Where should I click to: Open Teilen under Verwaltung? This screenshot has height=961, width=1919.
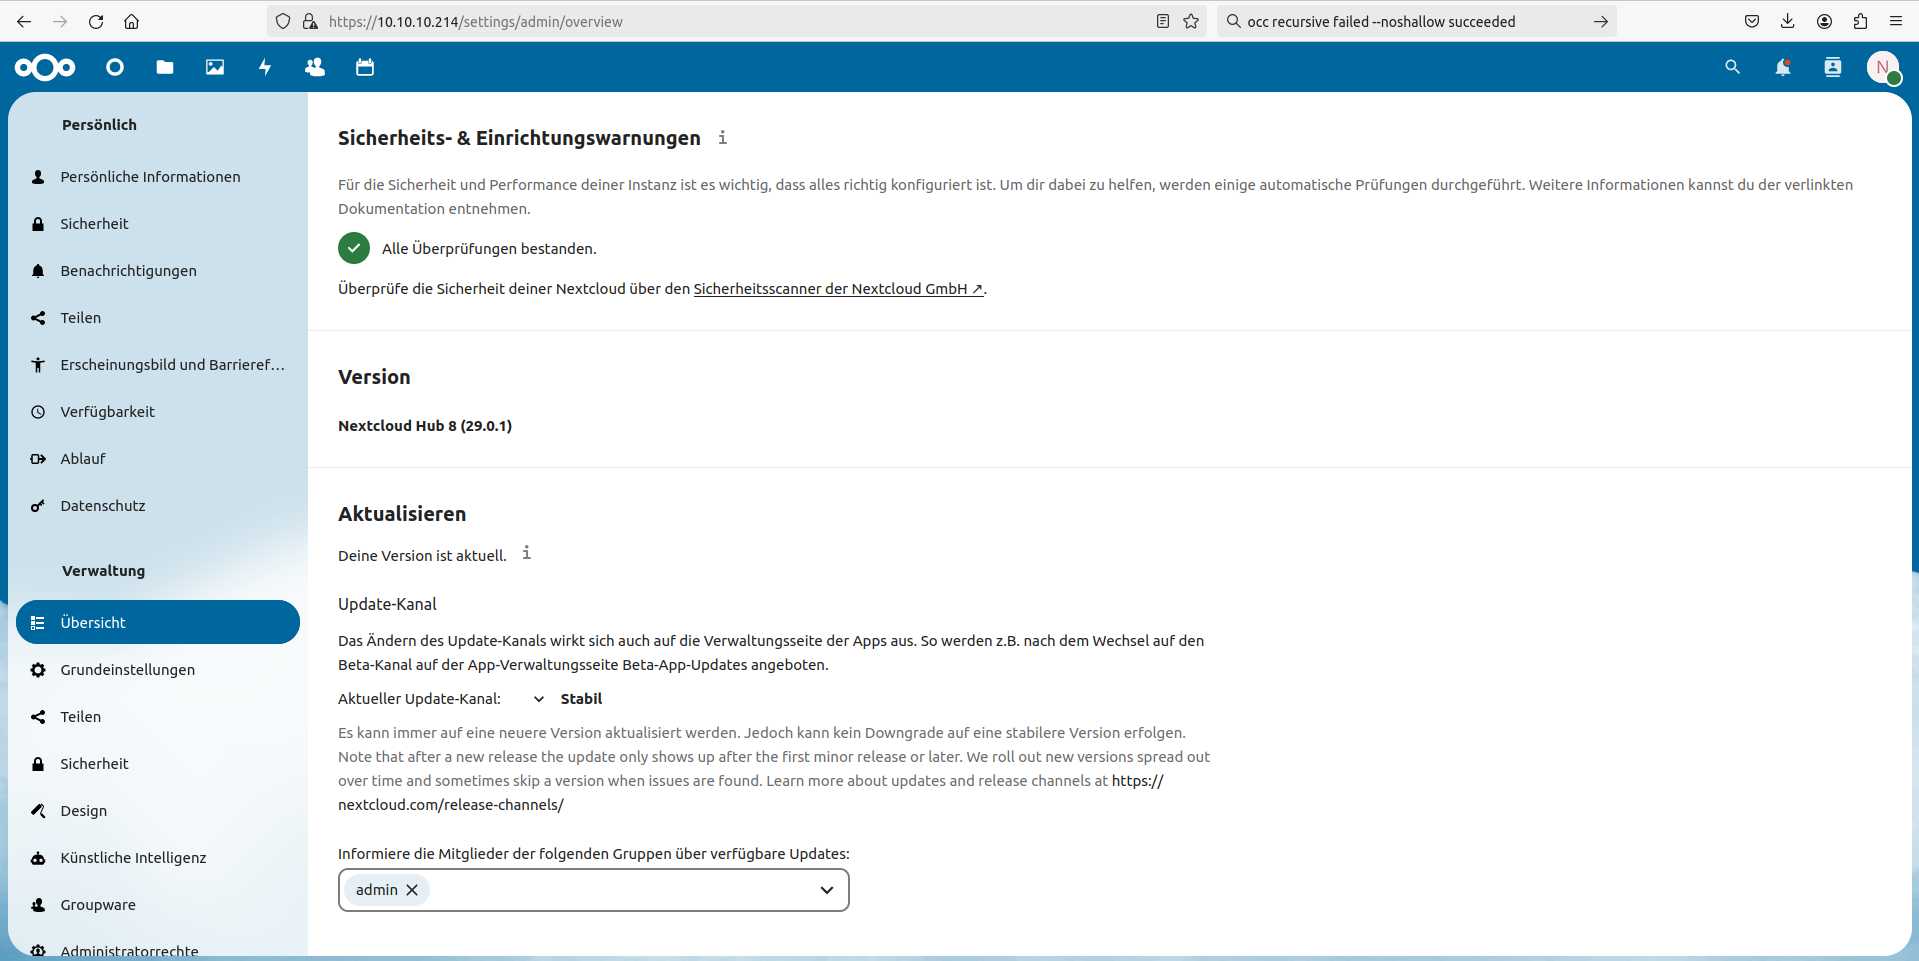click(x=158, y=717)
